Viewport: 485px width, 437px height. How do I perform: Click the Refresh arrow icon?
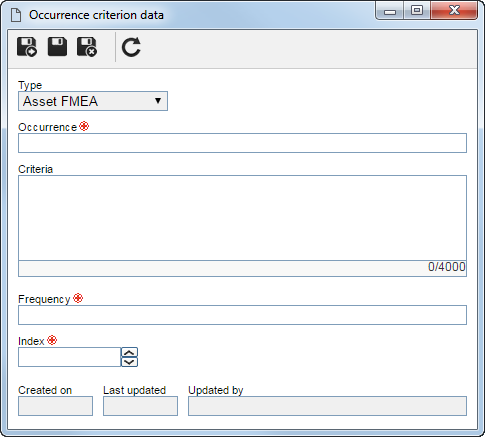point(131,47)
